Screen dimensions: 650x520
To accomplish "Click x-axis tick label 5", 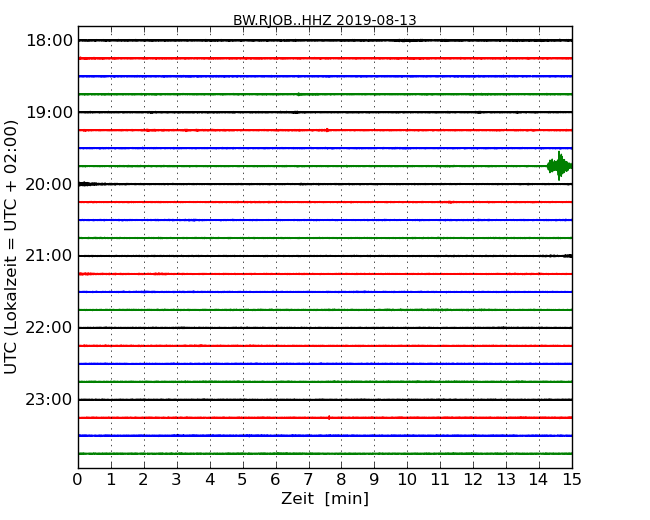I will pos(243,480).
